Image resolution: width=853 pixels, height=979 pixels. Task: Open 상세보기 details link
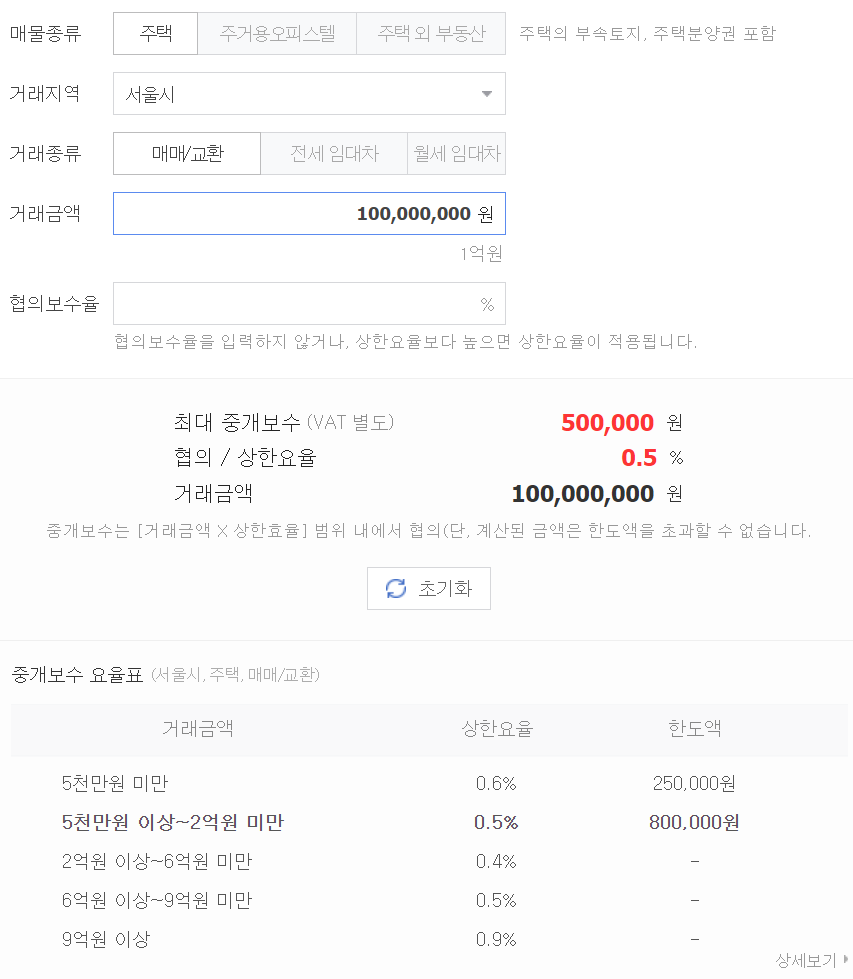click(x=811, y=960)
